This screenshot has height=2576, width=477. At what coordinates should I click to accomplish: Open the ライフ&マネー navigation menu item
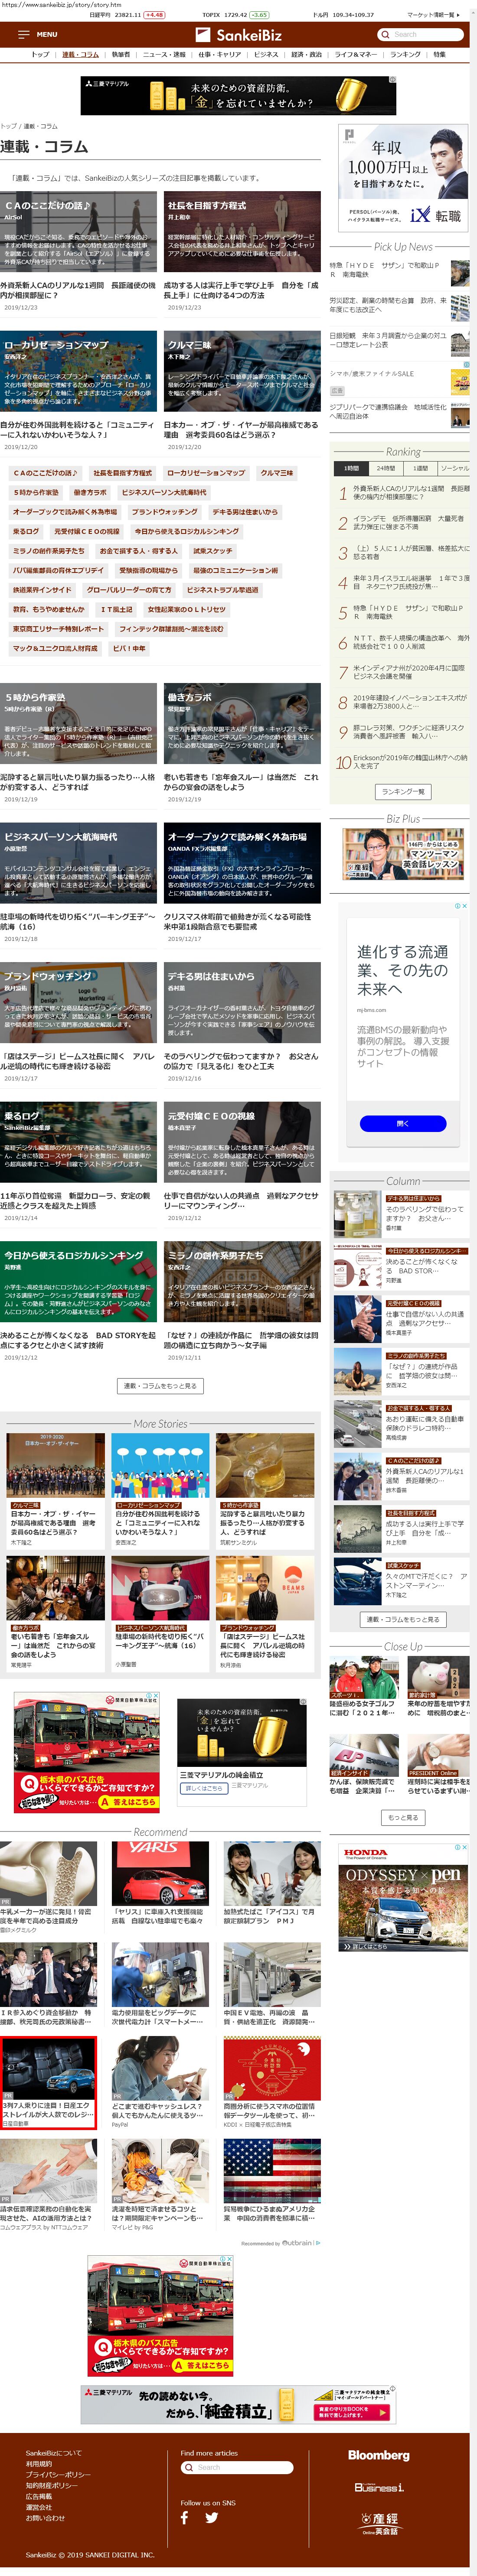tap(355, 54)
